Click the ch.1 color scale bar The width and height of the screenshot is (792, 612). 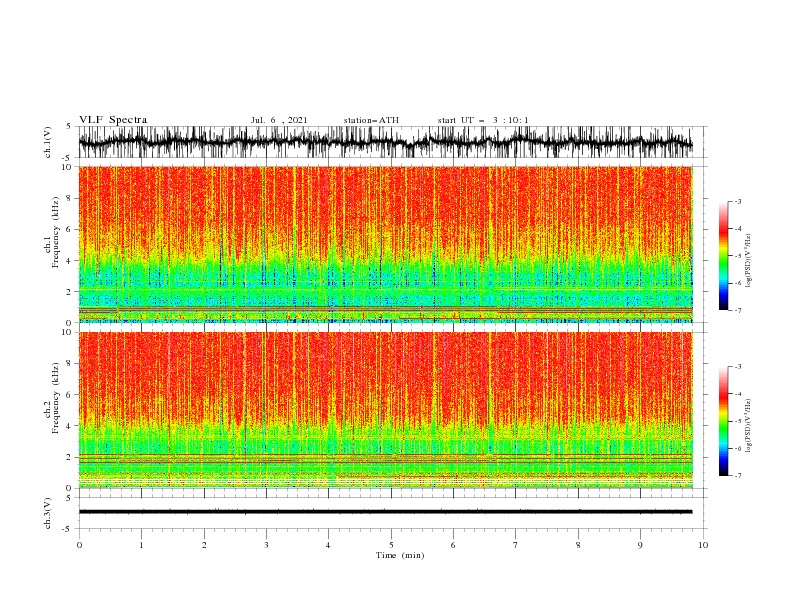[x=724, y=256]
